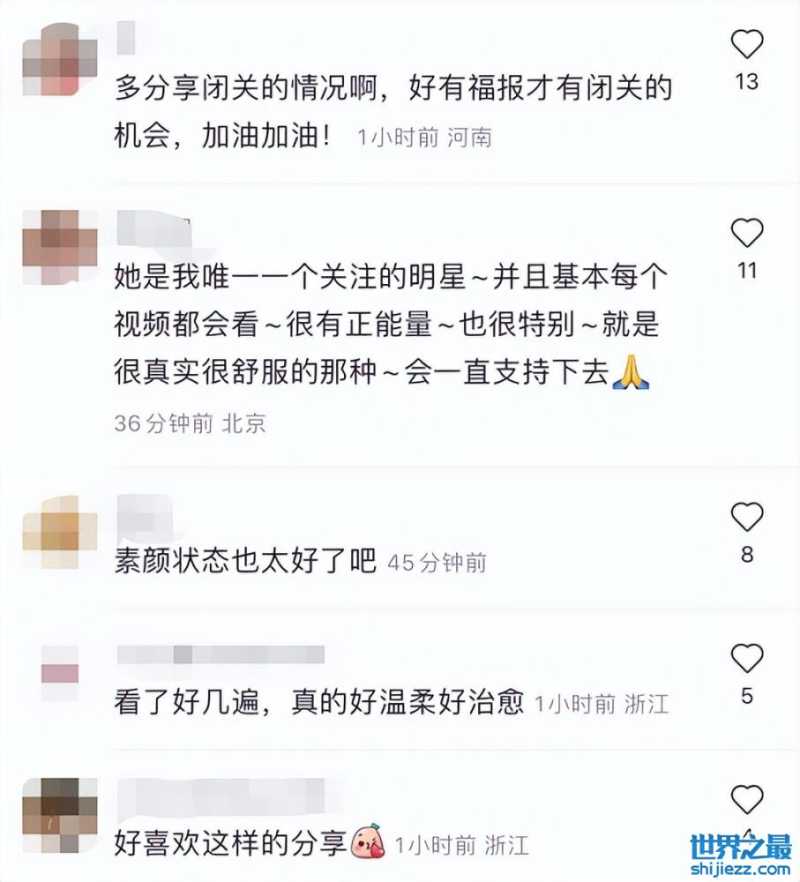Heart the 好温柔好治愈 comment
Screen dimensions: 800x882
pos(747,658)
